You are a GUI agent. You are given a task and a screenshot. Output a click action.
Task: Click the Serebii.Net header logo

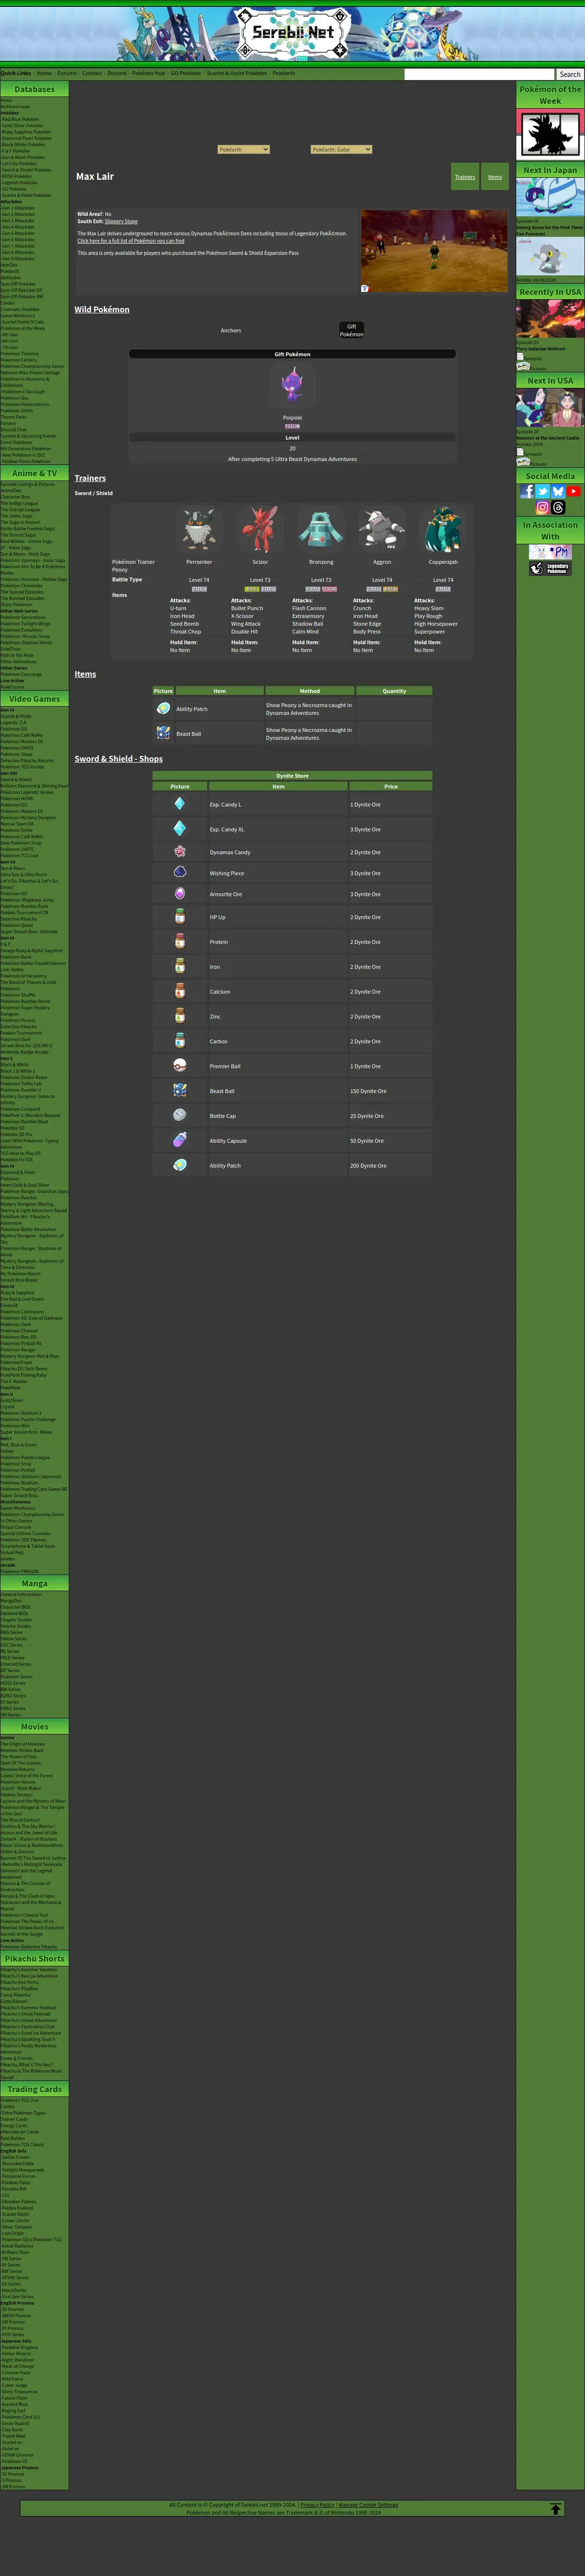[292, 32]
